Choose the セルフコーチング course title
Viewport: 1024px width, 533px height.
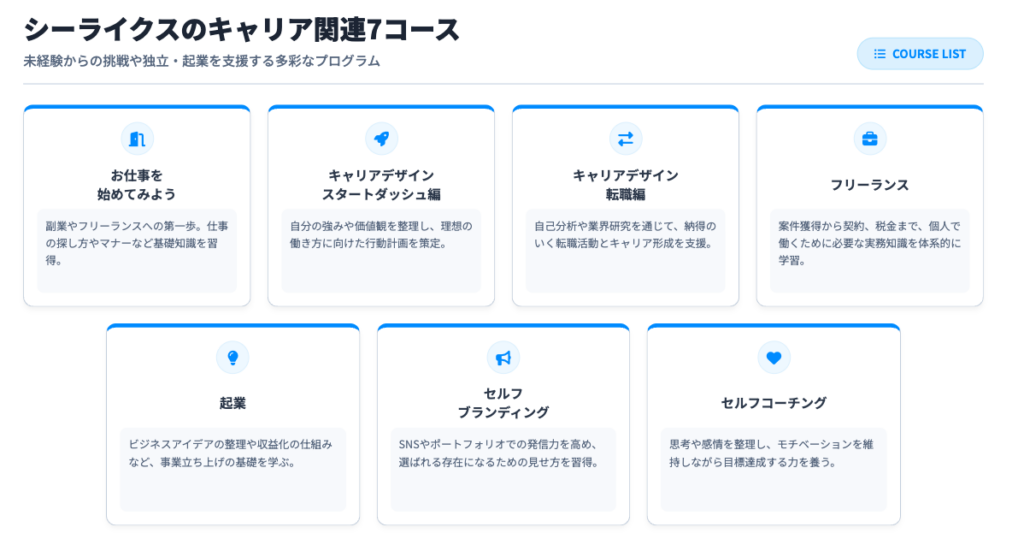click(773, 403)
